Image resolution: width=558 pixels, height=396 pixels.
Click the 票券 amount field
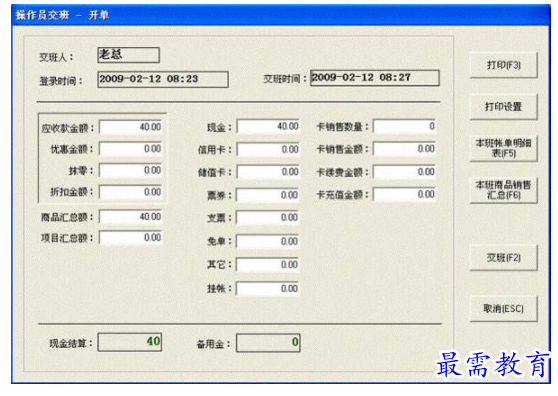268,195
